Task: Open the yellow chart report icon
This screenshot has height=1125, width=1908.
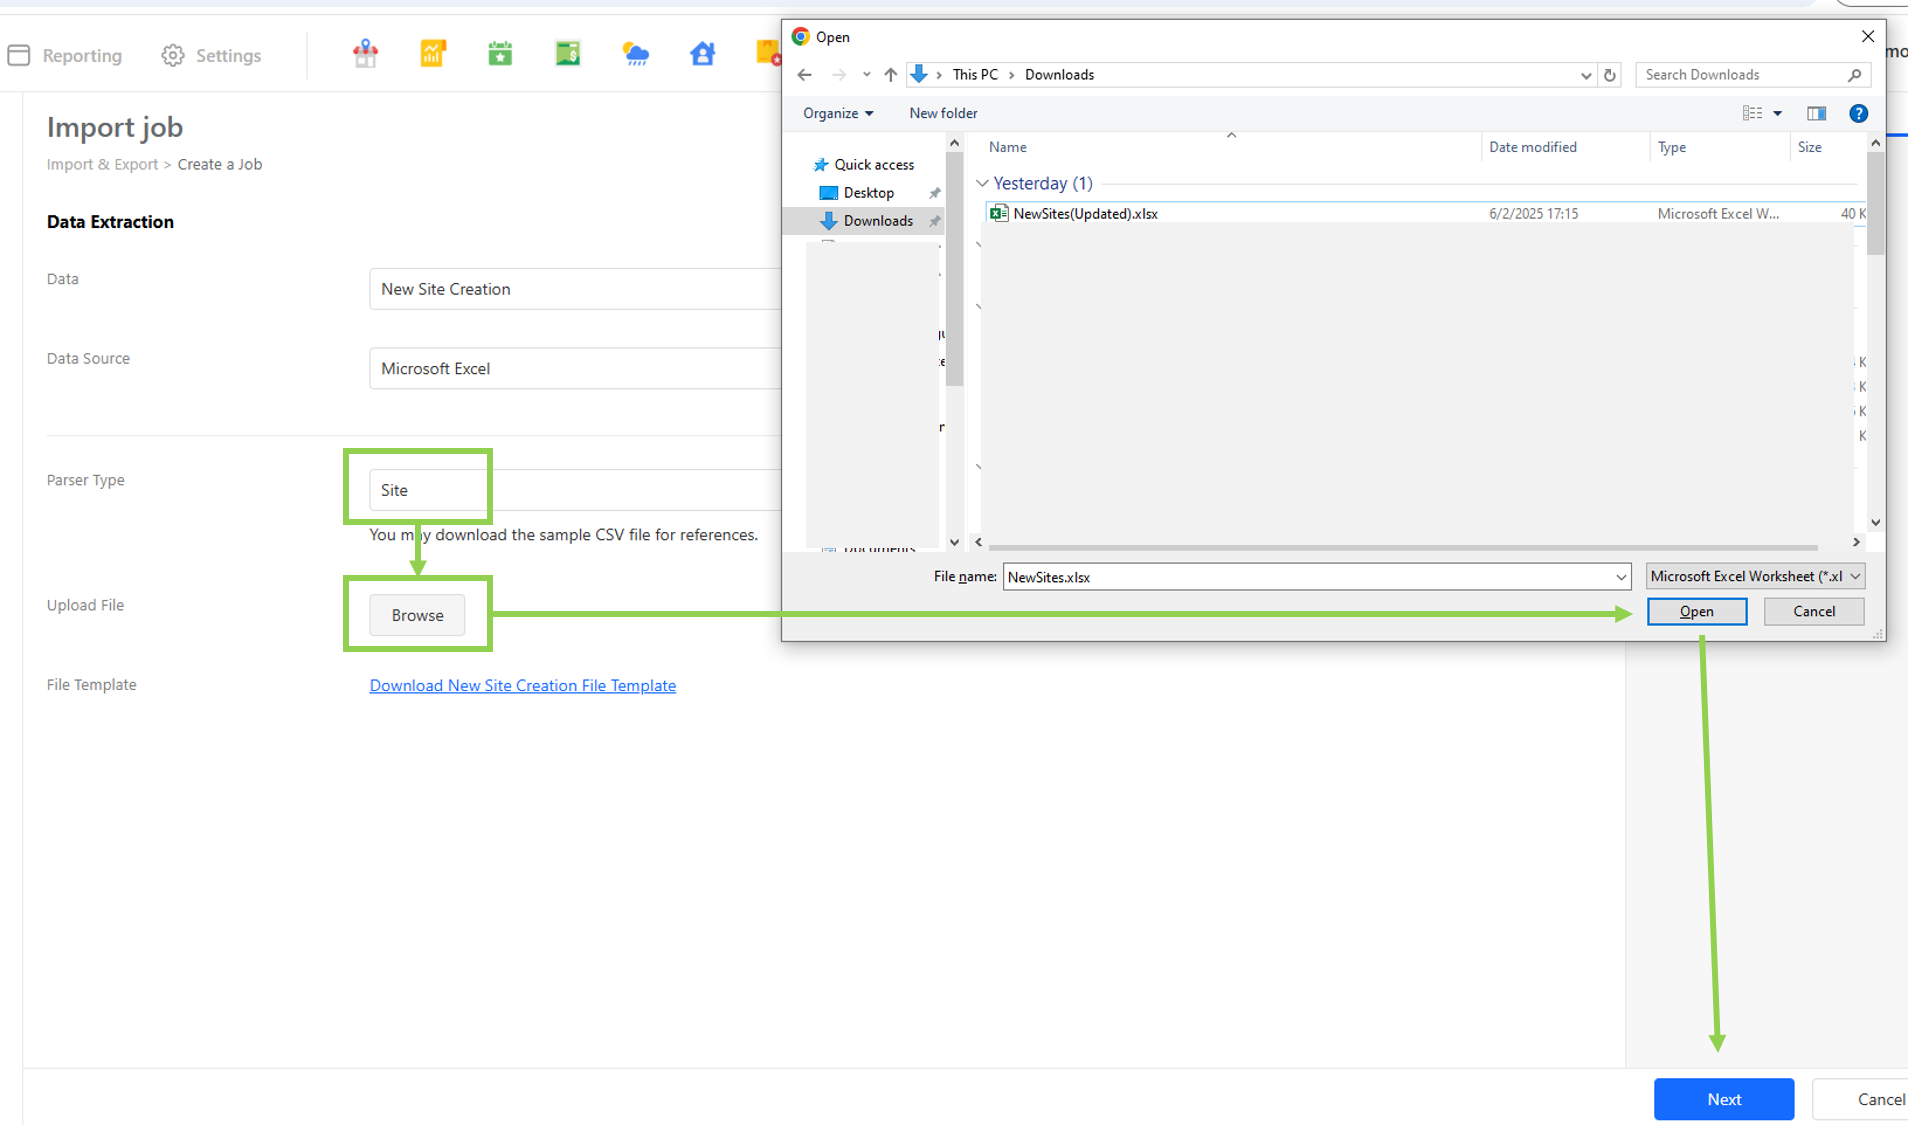Action: coord(433,54)
